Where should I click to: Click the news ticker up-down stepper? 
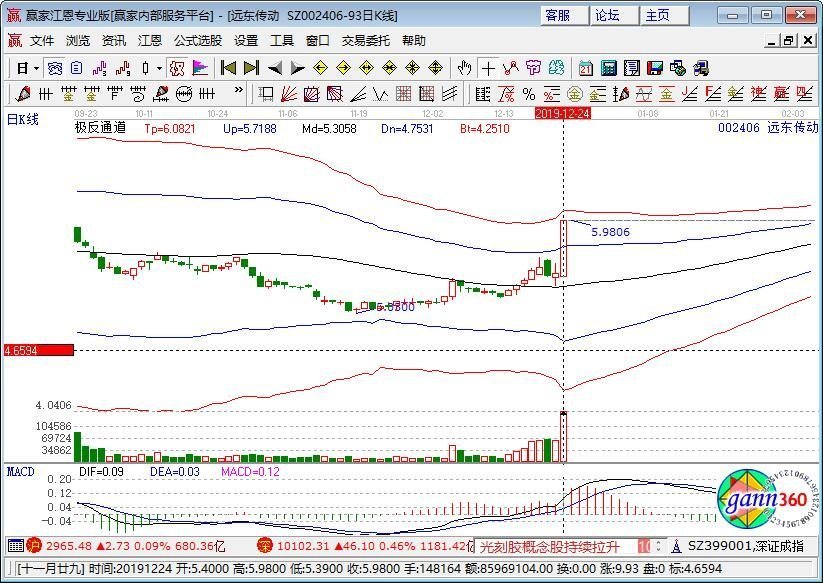(x=658, y=546)
